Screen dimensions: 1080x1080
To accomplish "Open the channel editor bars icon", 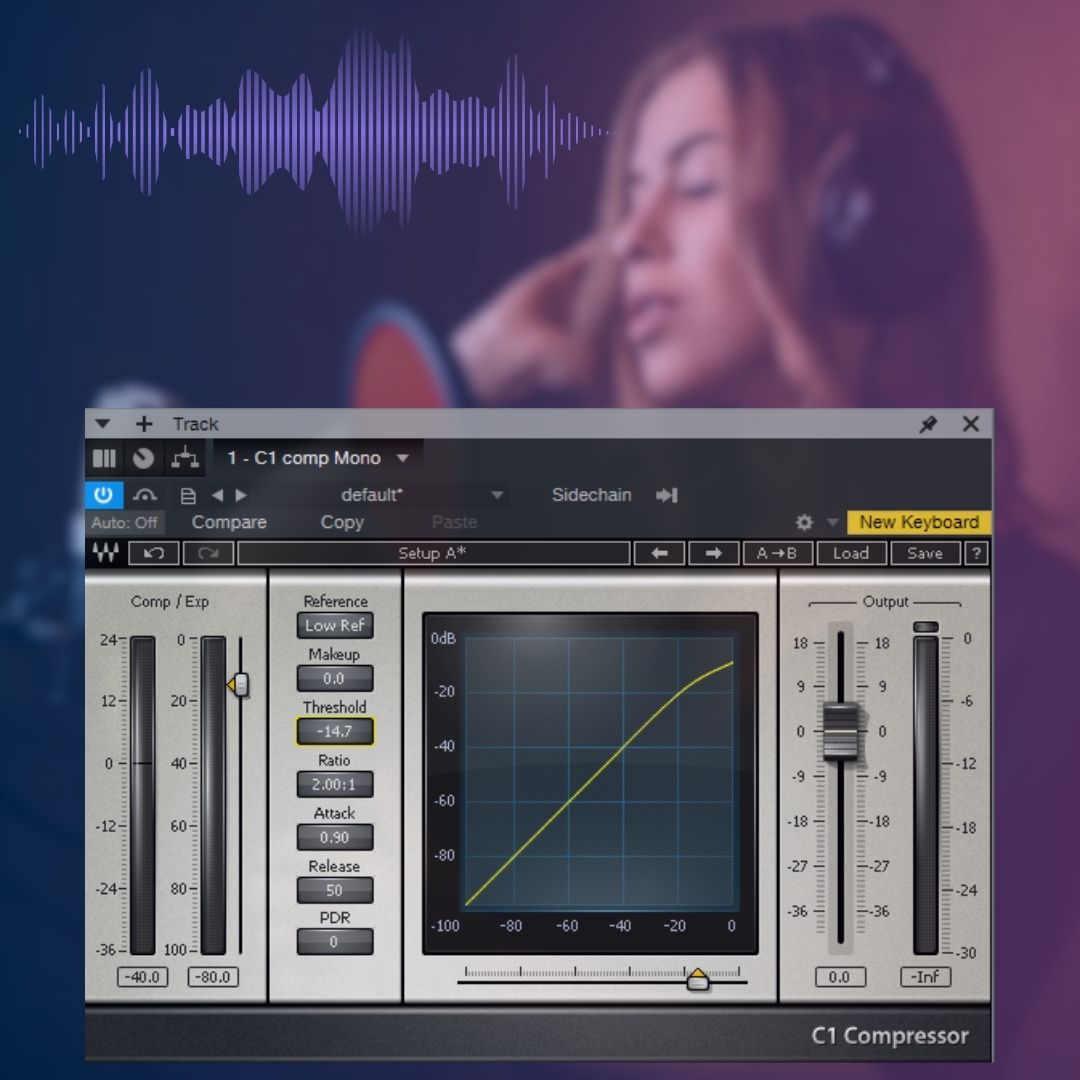I will pos(104,458).
